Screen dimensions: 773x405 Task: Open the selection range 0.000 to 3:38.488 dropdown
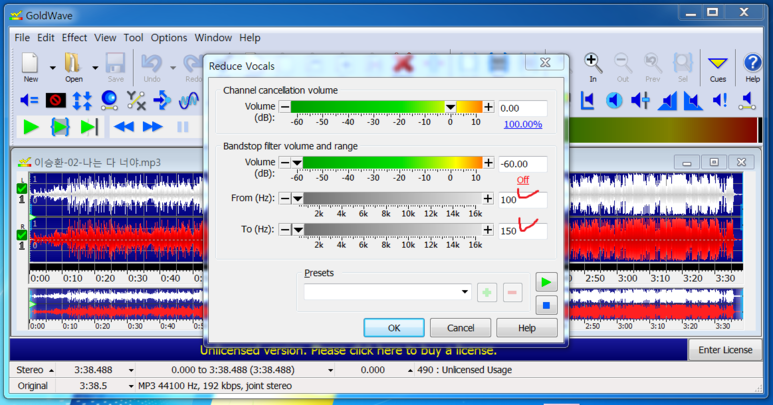tap(330, 370)
